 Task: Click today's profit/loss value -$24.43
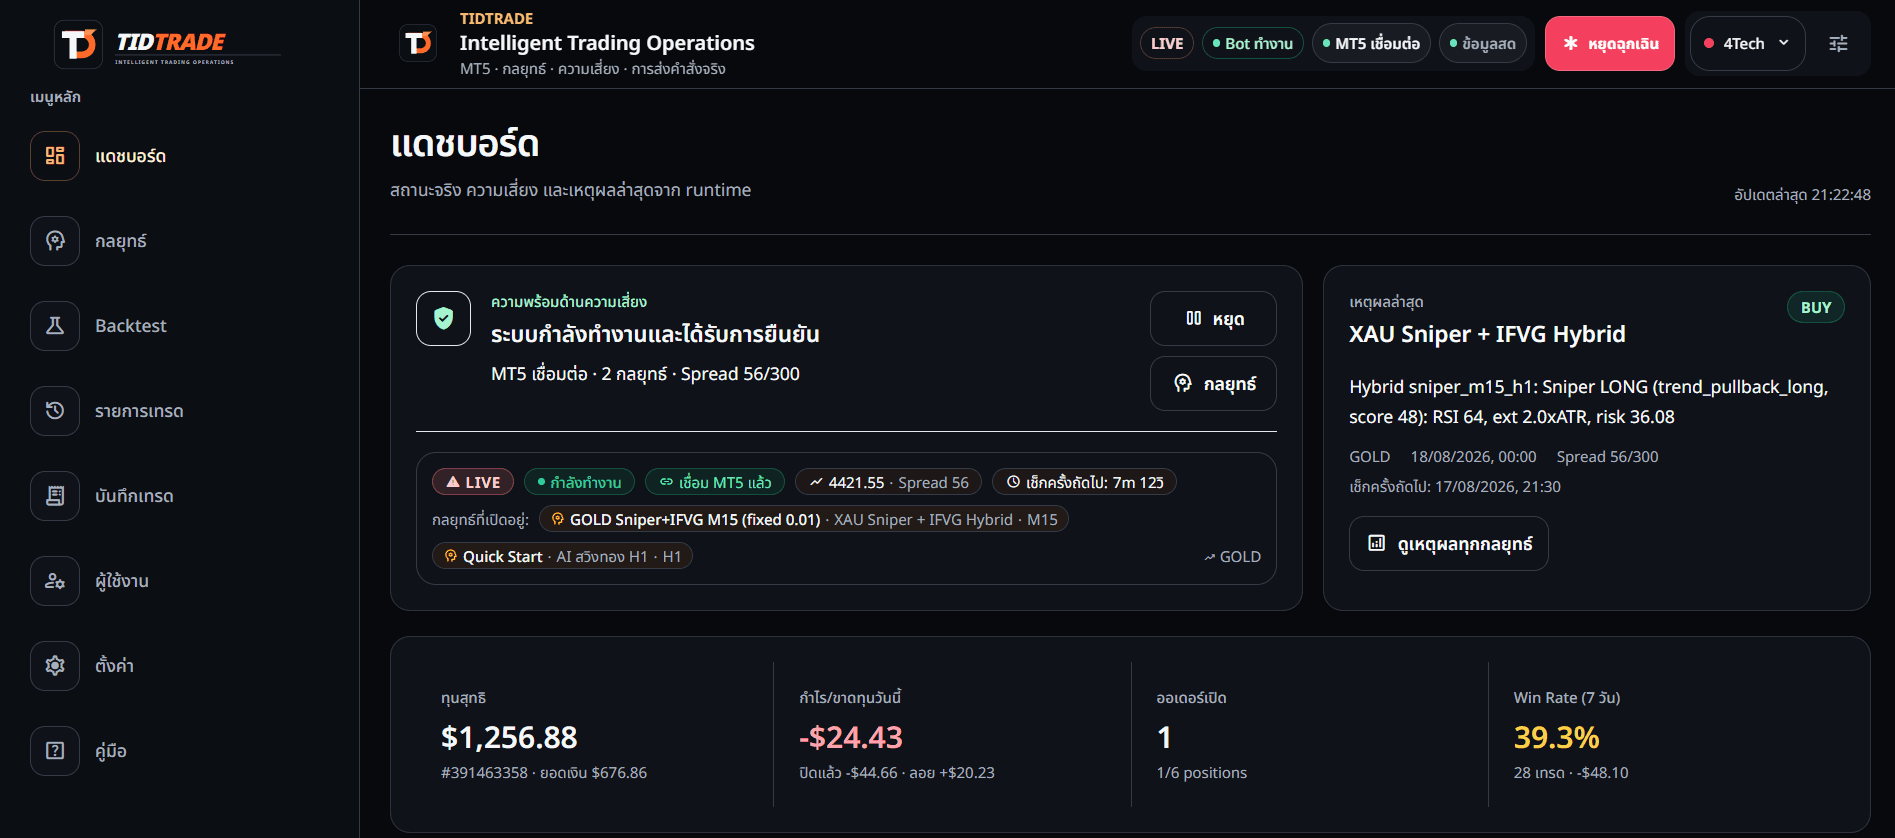pyautogui.click(x=851, y=737)
